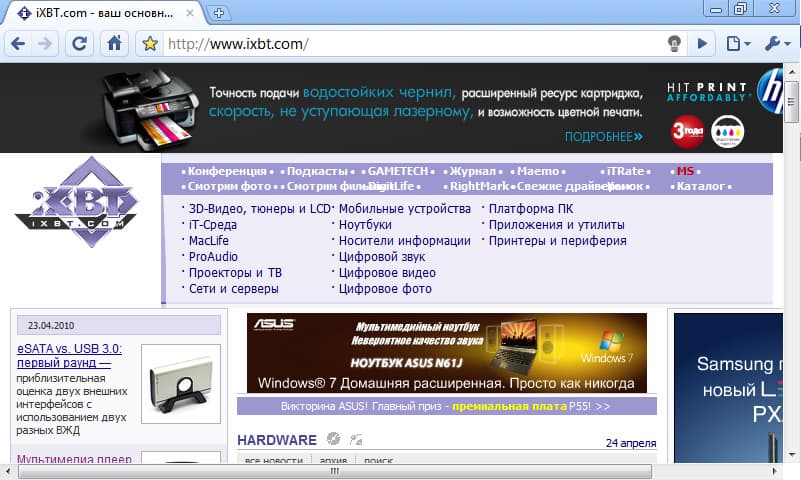Click the Samsung advertisement banner
The width and height of the screenshot is (801, 480).
coord(728,388)
